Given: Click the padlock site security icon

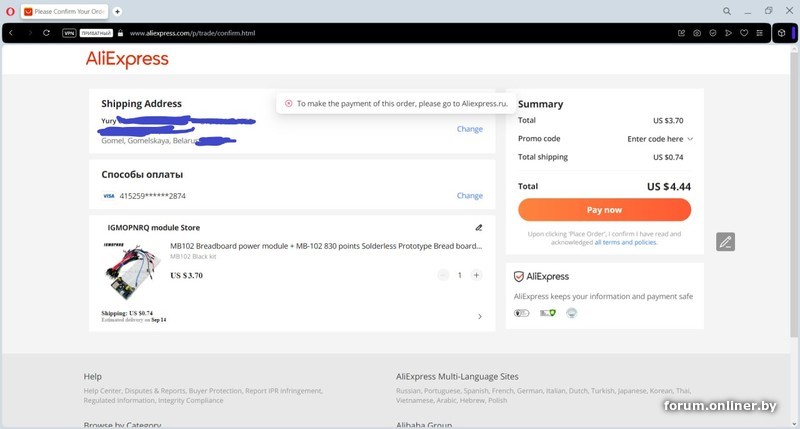Looking at the screenshot, I should click(120, 33).
